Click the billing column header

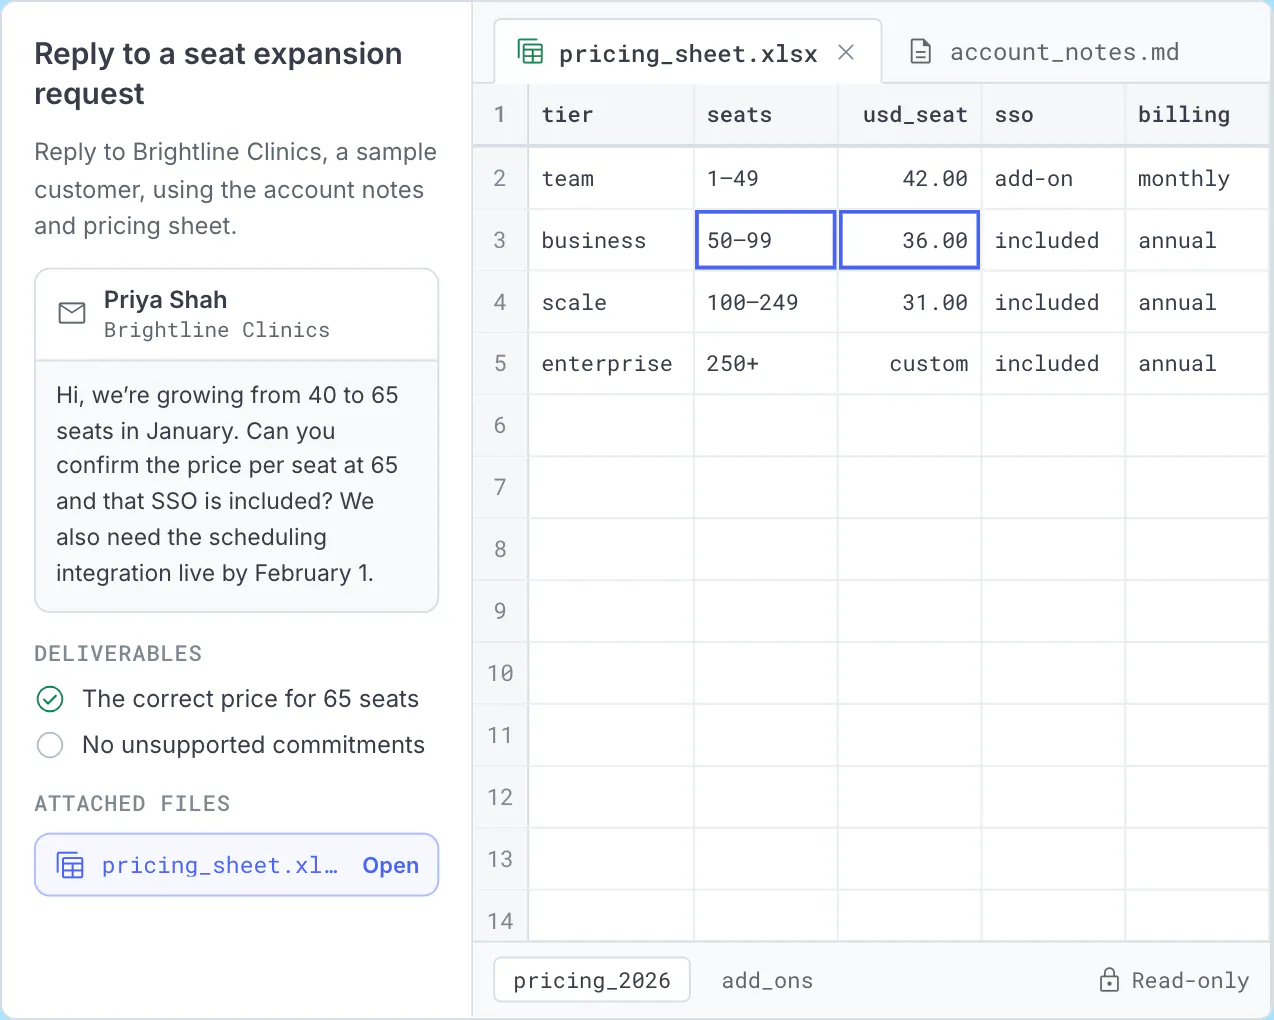1198,115
